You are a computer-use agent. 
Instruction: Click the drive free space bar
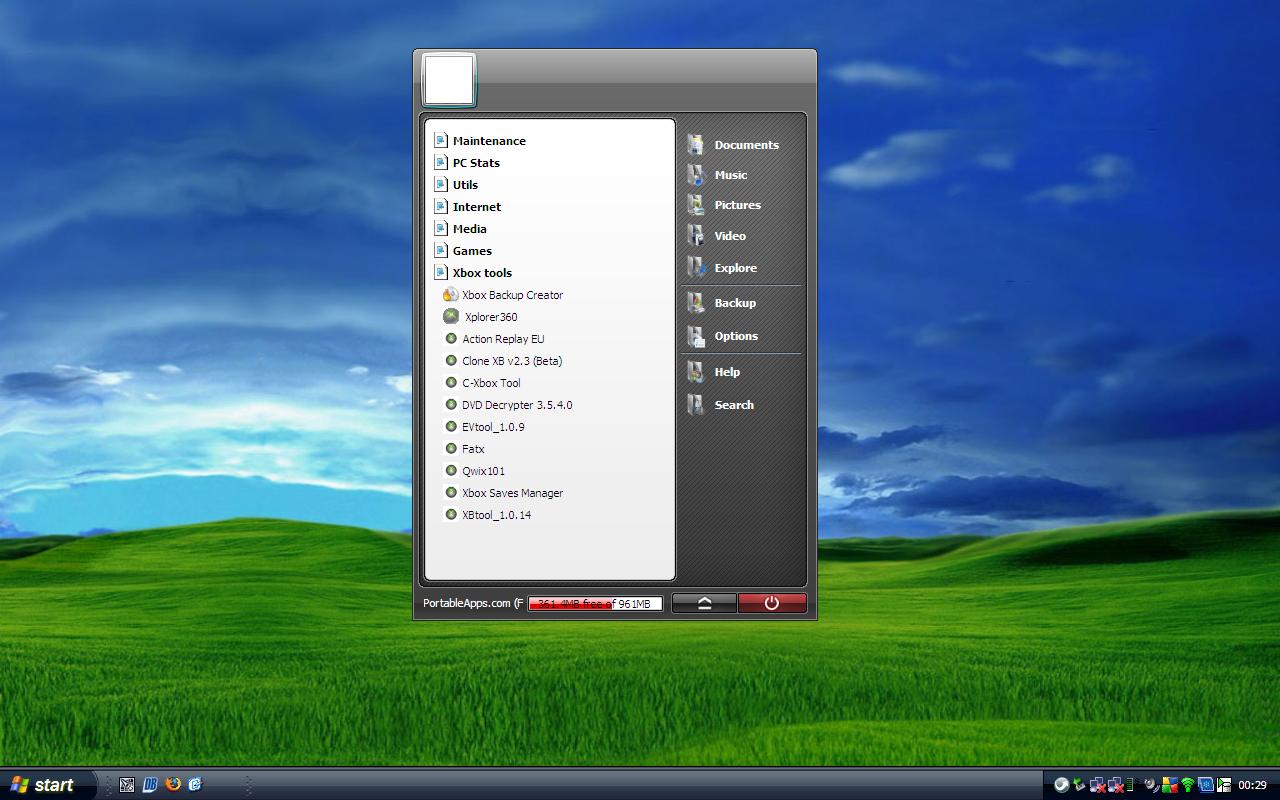(595, 603)
